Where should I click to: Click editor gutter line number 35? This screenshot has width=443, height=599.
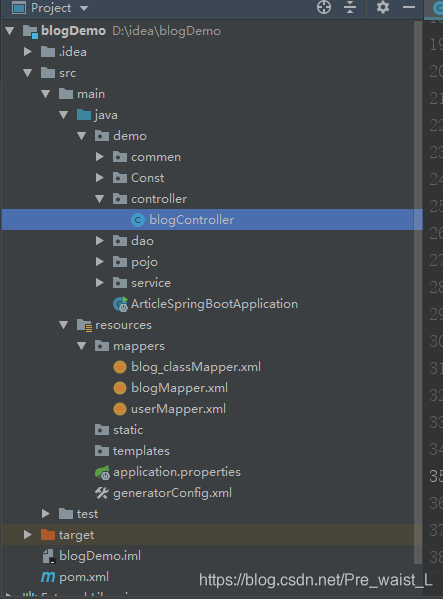tap(435, 476)
